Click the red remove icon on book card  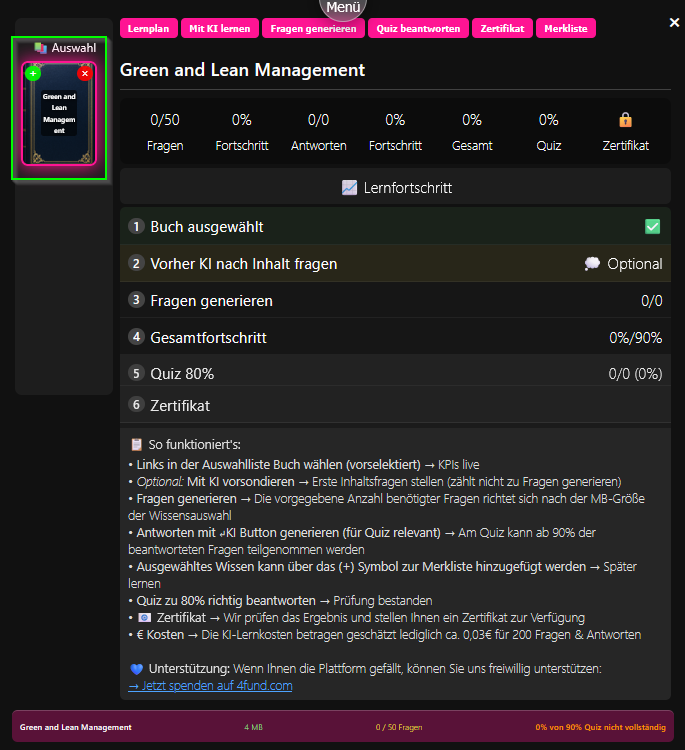(84, 74)
